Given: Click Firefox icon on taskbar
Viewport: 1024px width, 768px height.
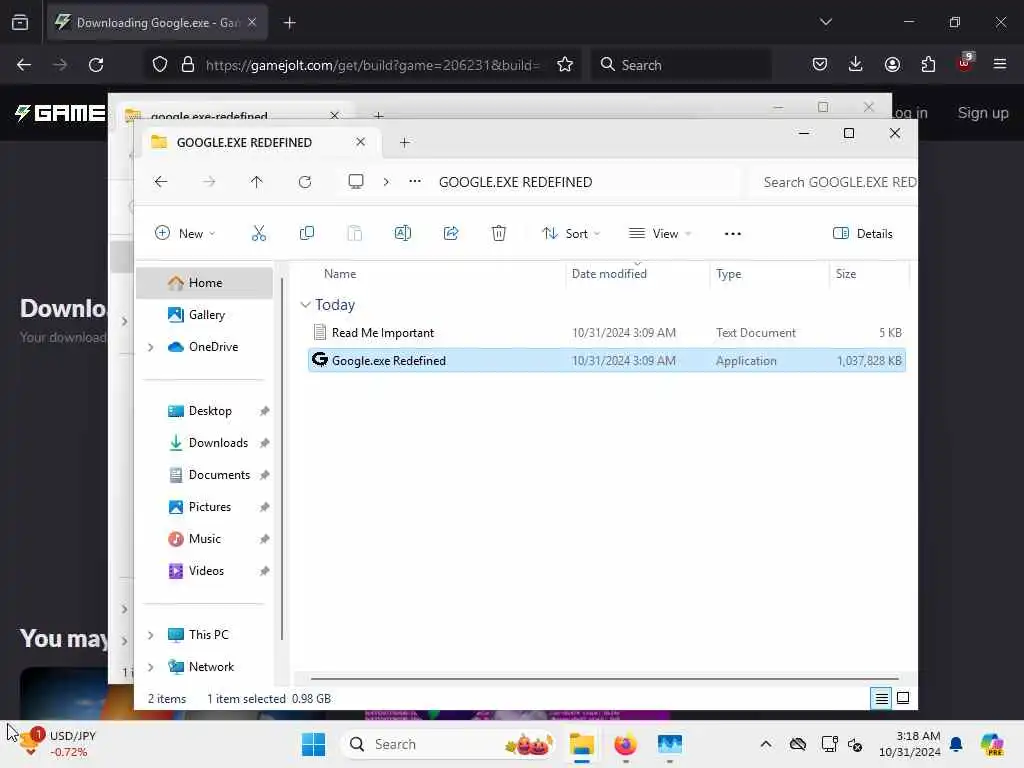Looking at the screenshot, I should [x=625, y=744].
